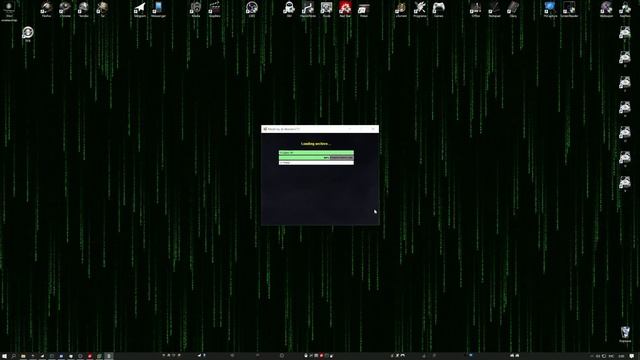The height and width of the screenshot is (360, 640).
Task: Close the loading archive dialog window
Action: coord(373,129)
